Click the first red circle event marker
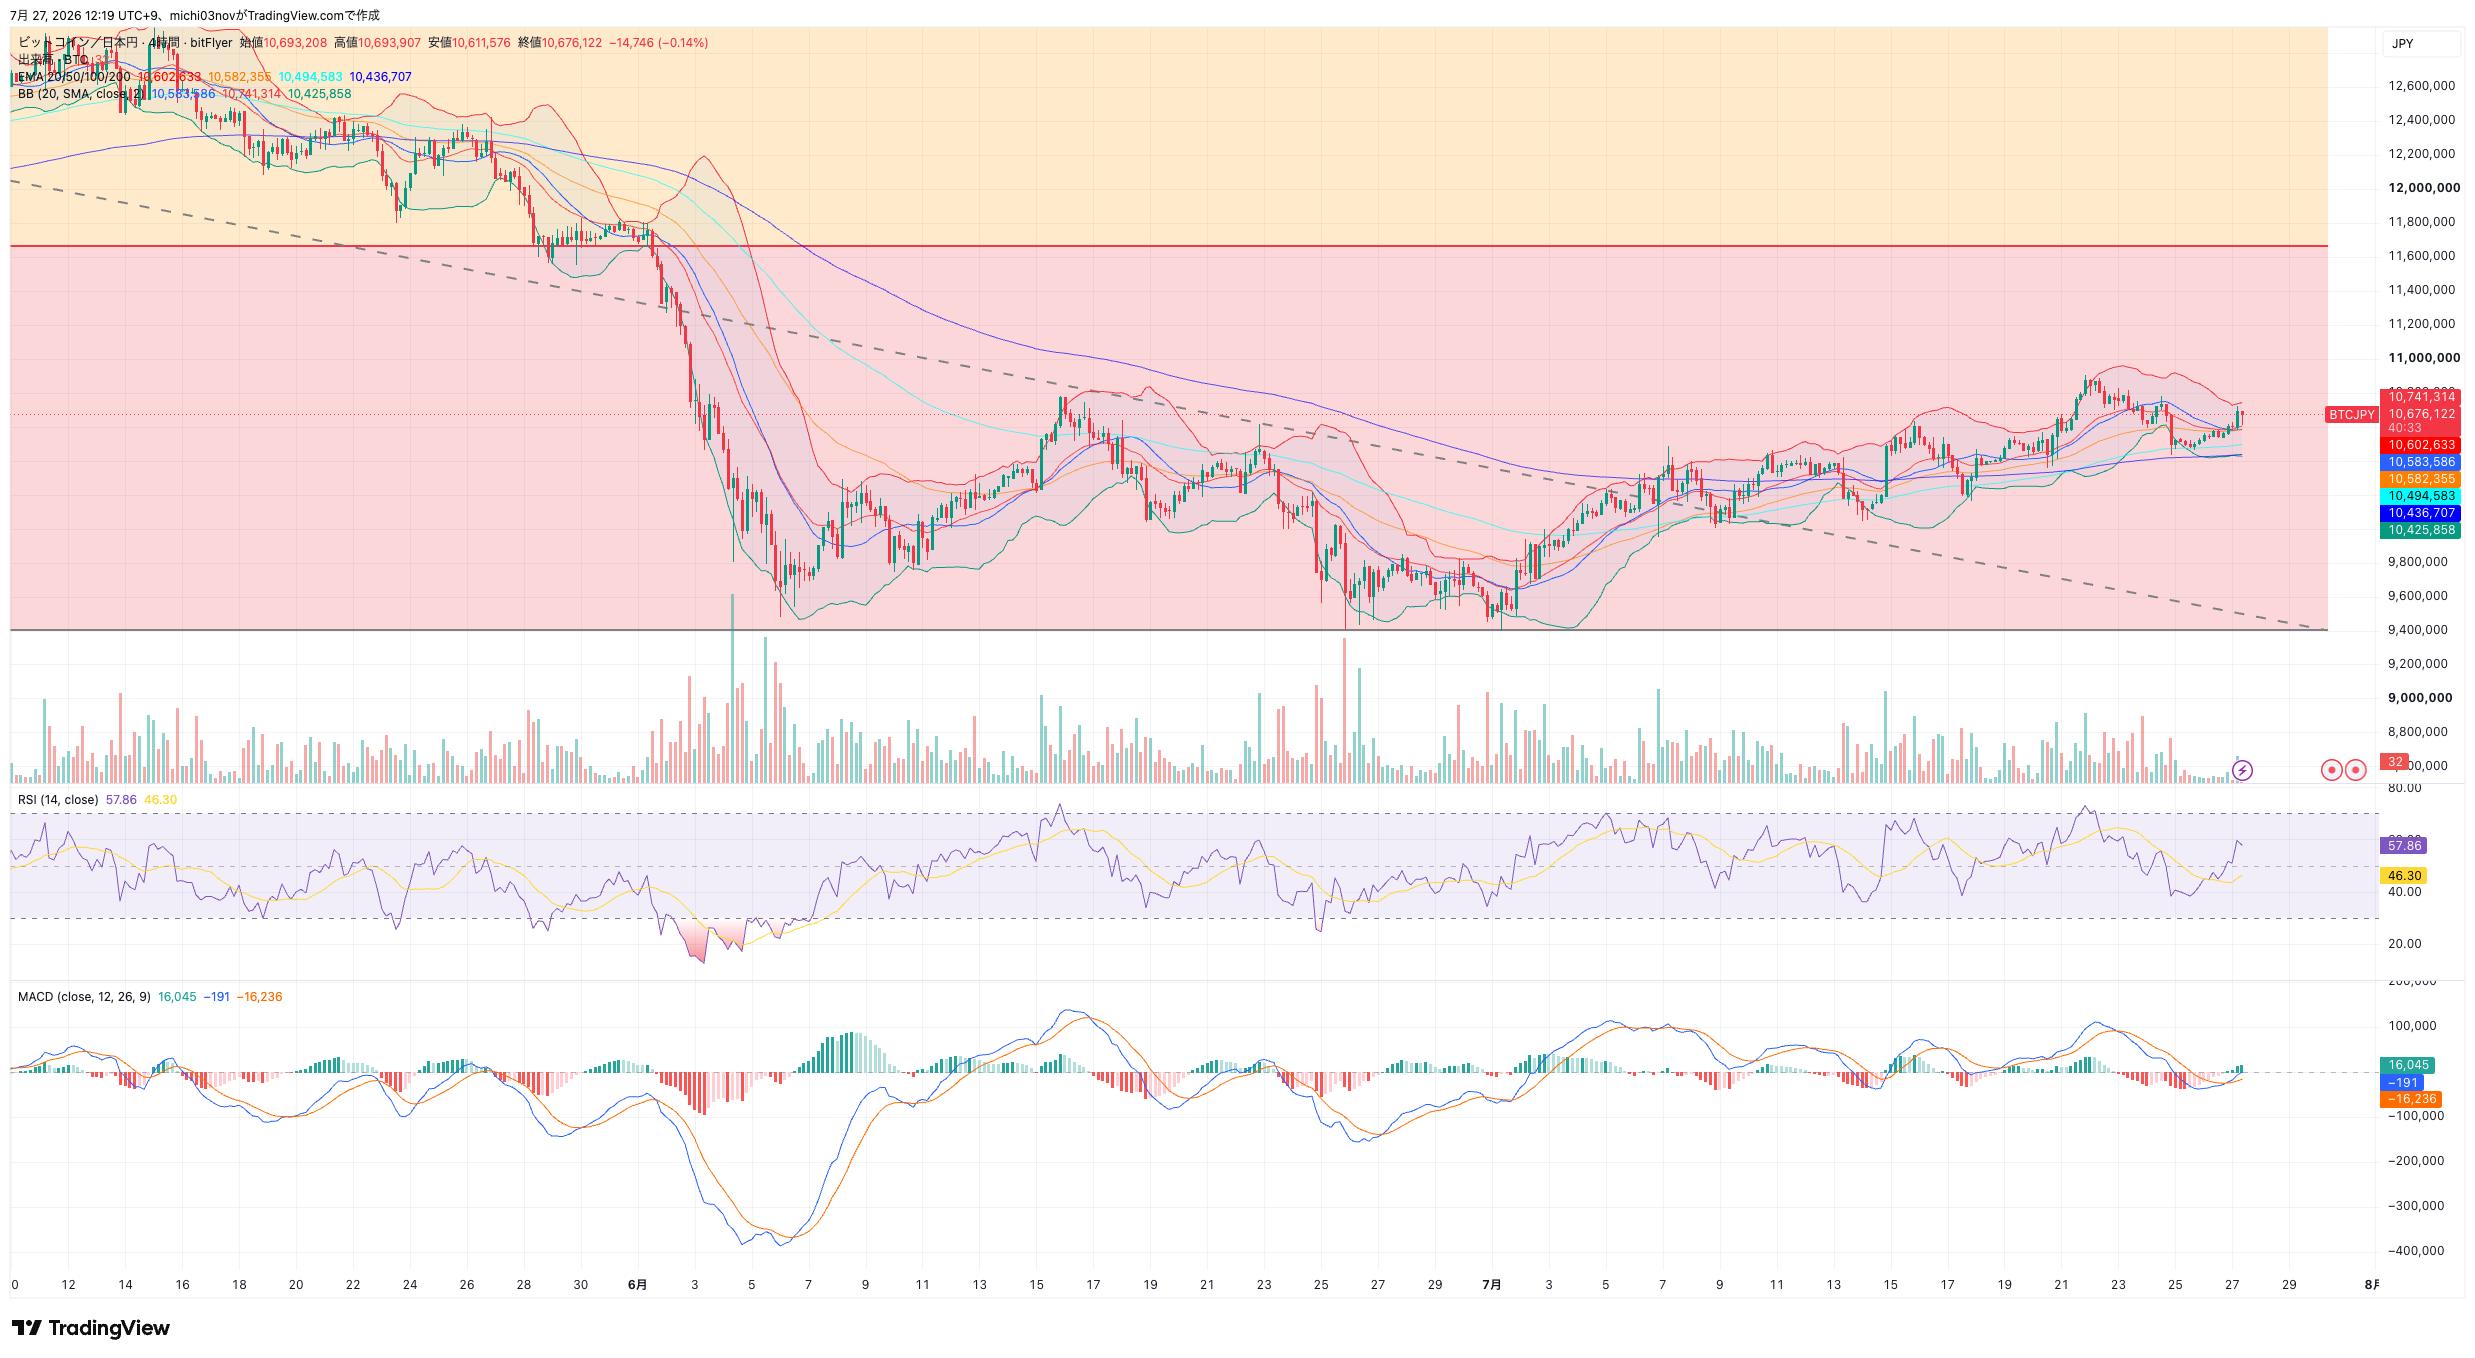Screen dimensions: 2475x1358 pos(2331,770)
